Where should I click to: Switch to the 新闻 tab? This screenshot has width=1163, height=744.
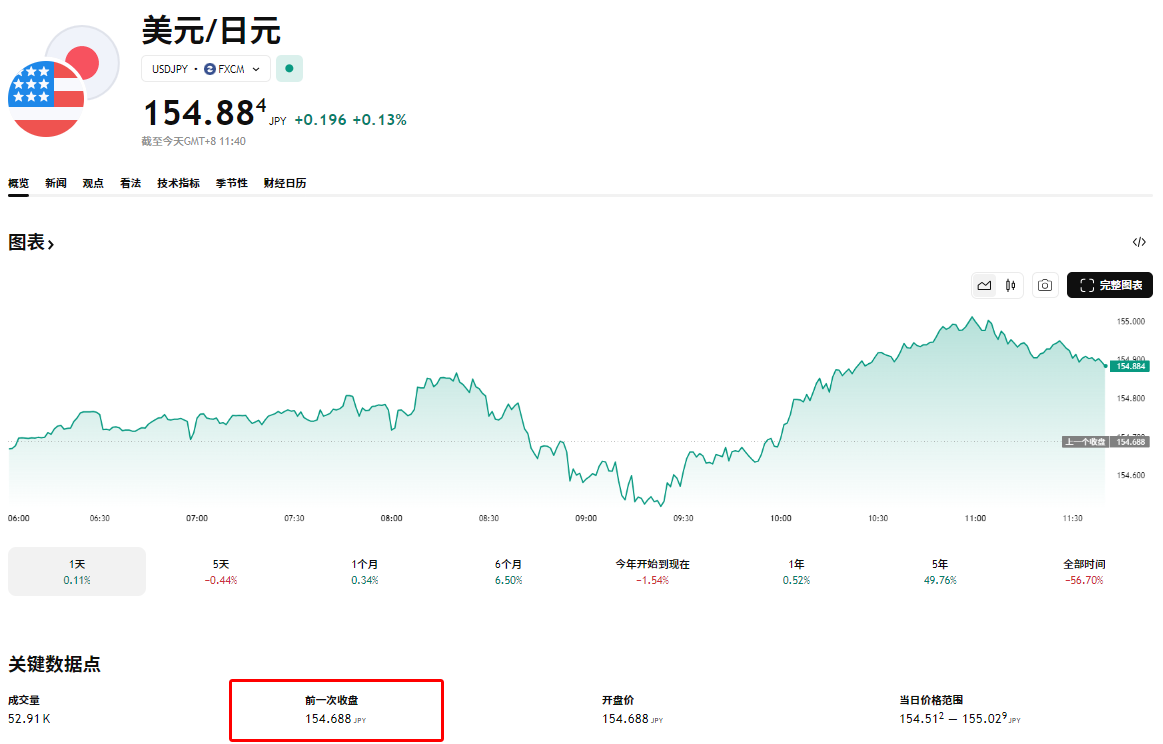[55, 183]
